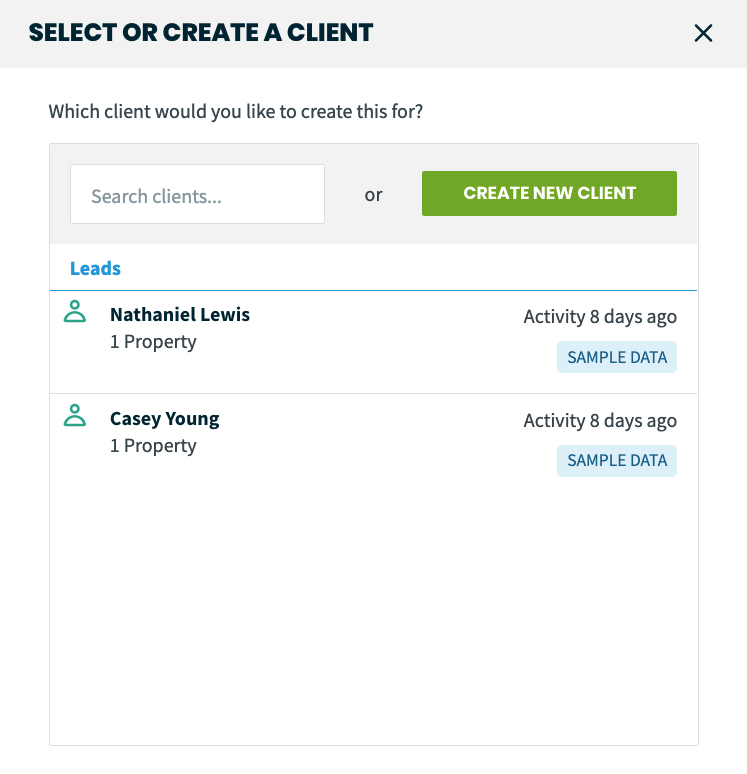Select the Nathaniel Lewis client name
The width and height of the screenshot is (747, 774).
coord(180,314)
